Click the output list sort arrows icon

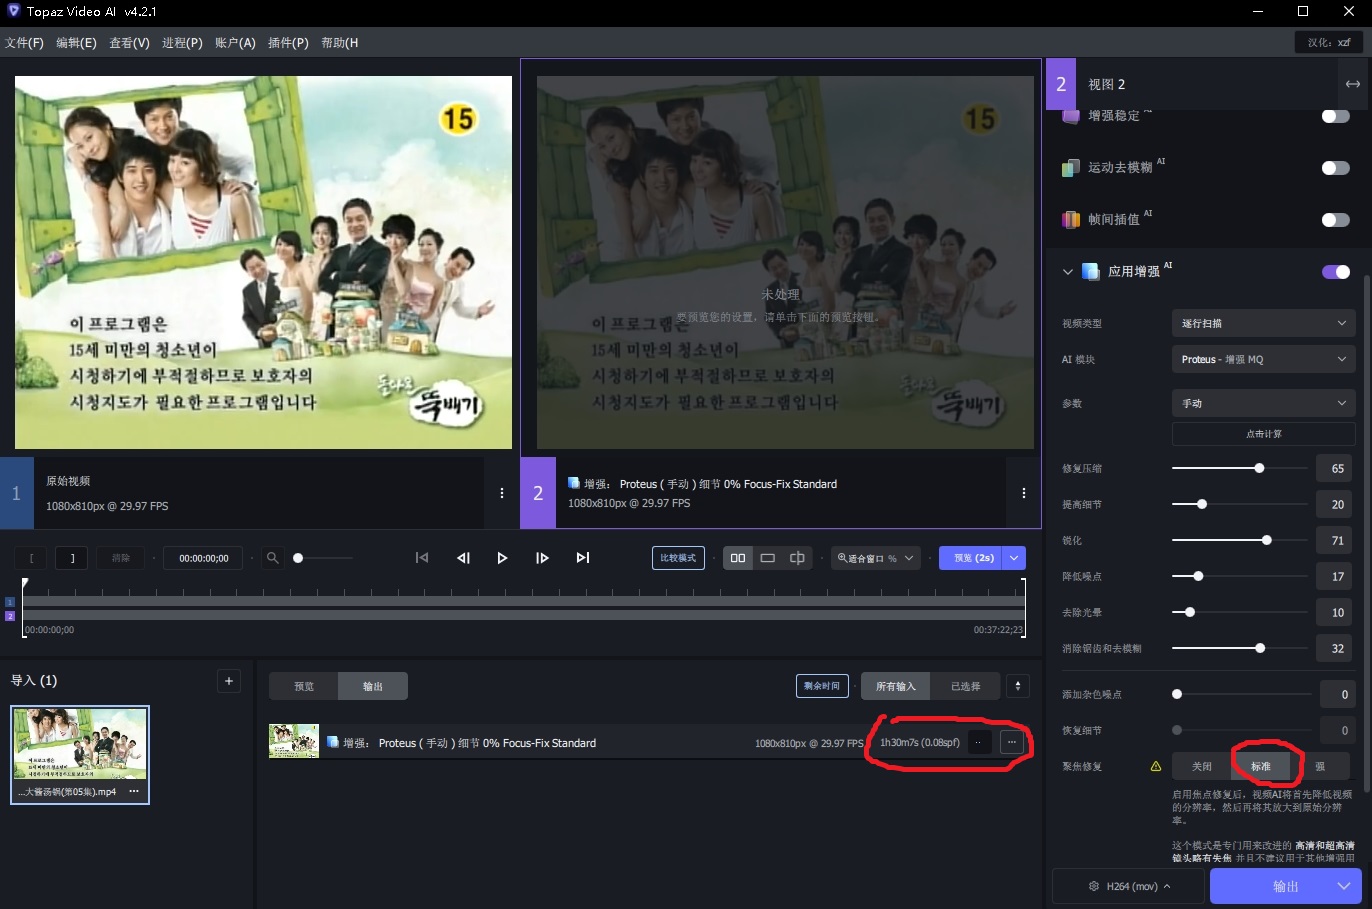[1018, 686]
